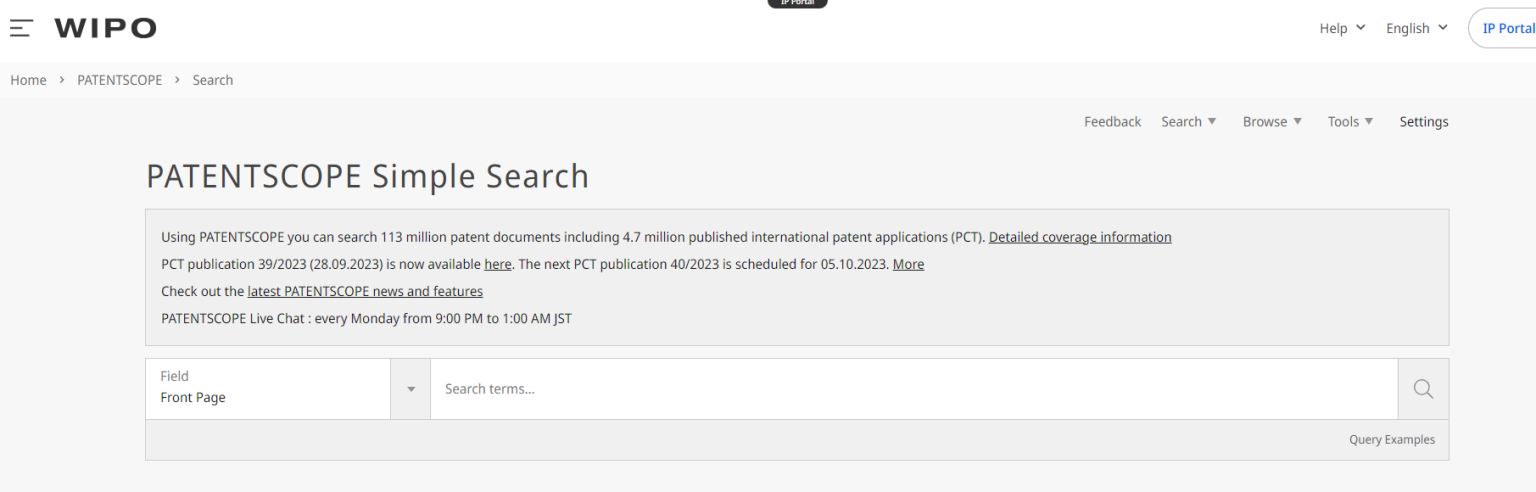Click the magnifying glass search icon
Screen dimensions: 1536x492
[1423, 389]
